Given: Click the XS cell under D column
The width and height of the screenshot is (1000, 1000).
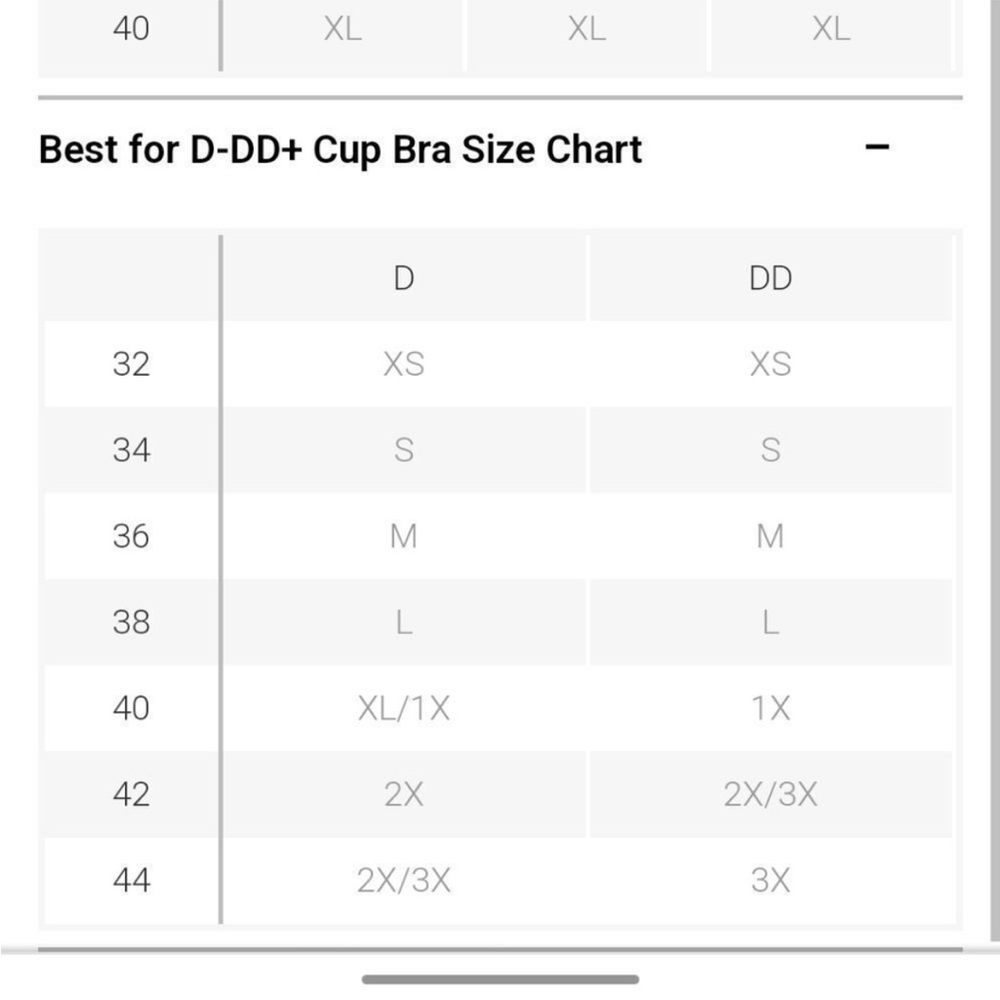Looking at the screenshot, I should [x=404, y=364].
